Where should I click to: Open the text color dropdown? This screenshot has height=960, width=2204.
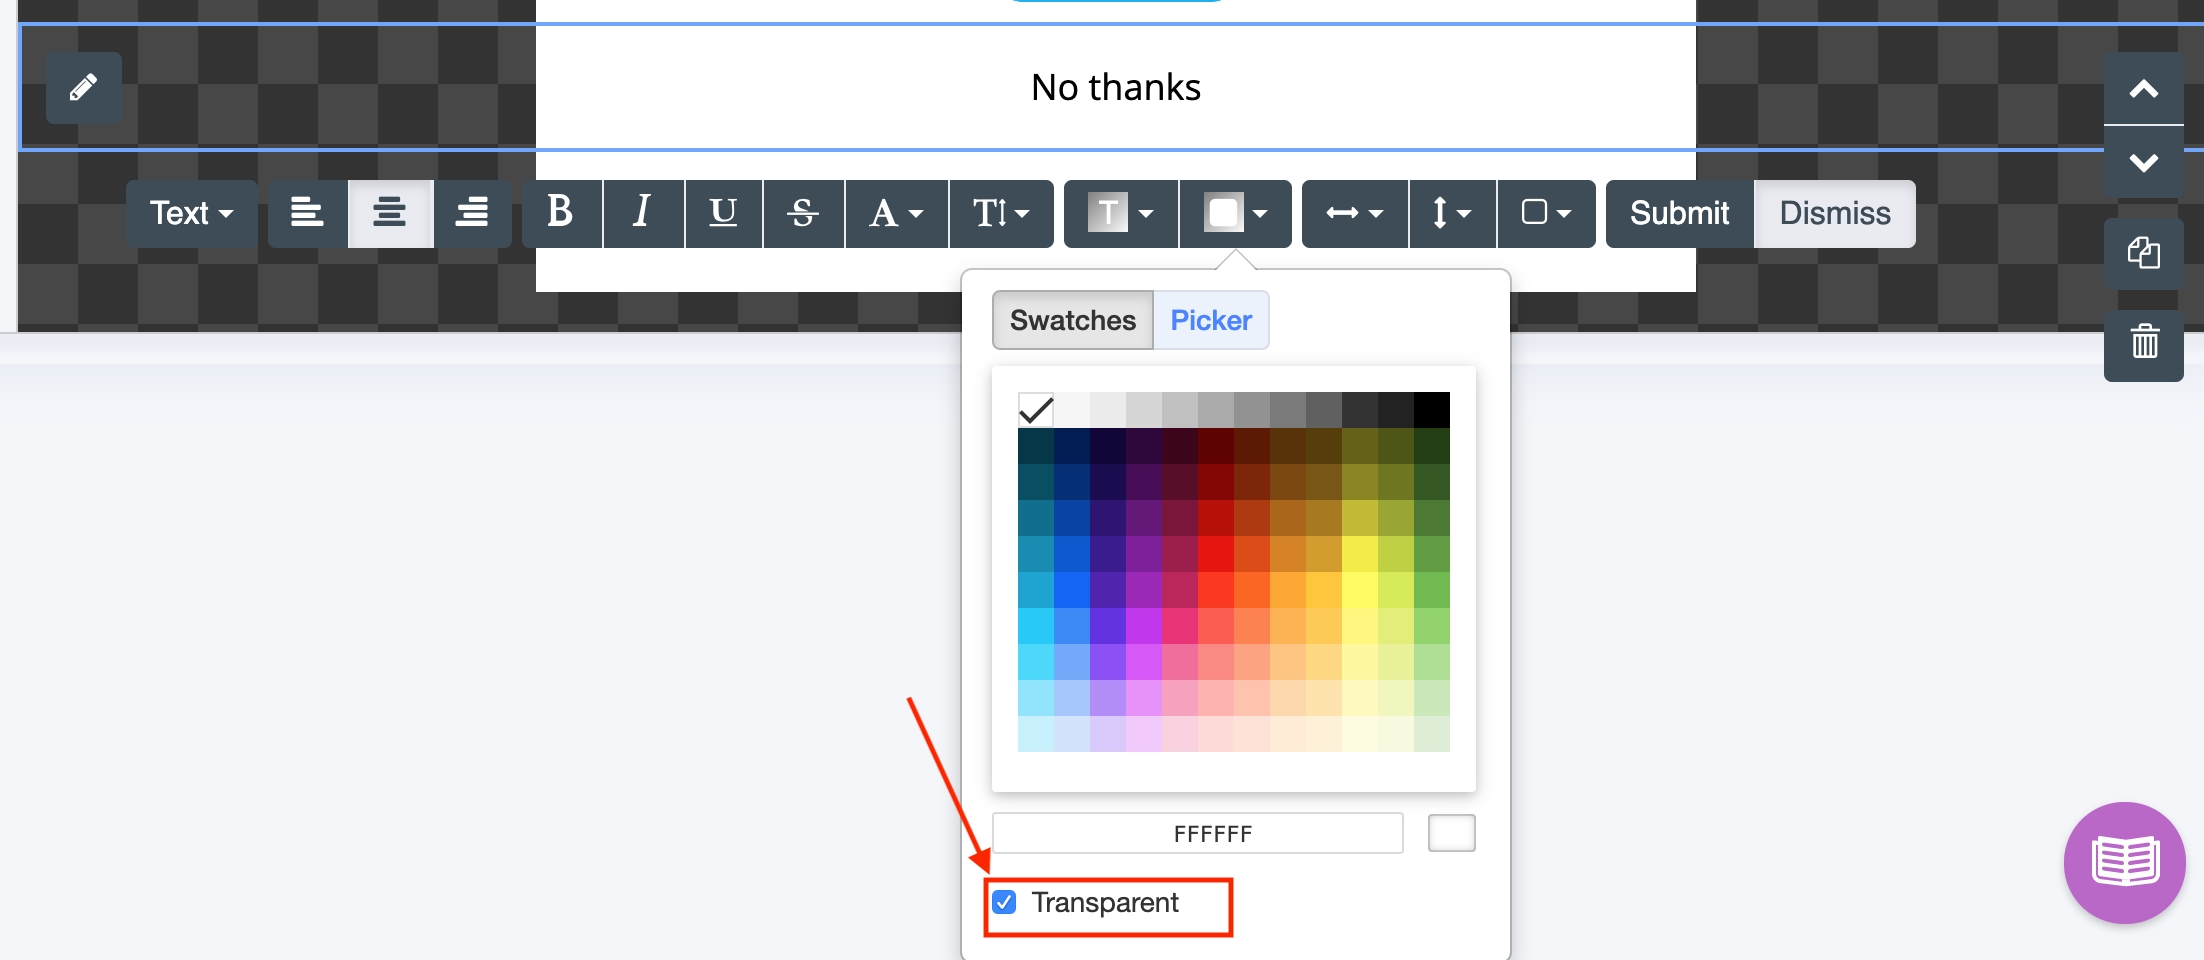(1120, 213)
